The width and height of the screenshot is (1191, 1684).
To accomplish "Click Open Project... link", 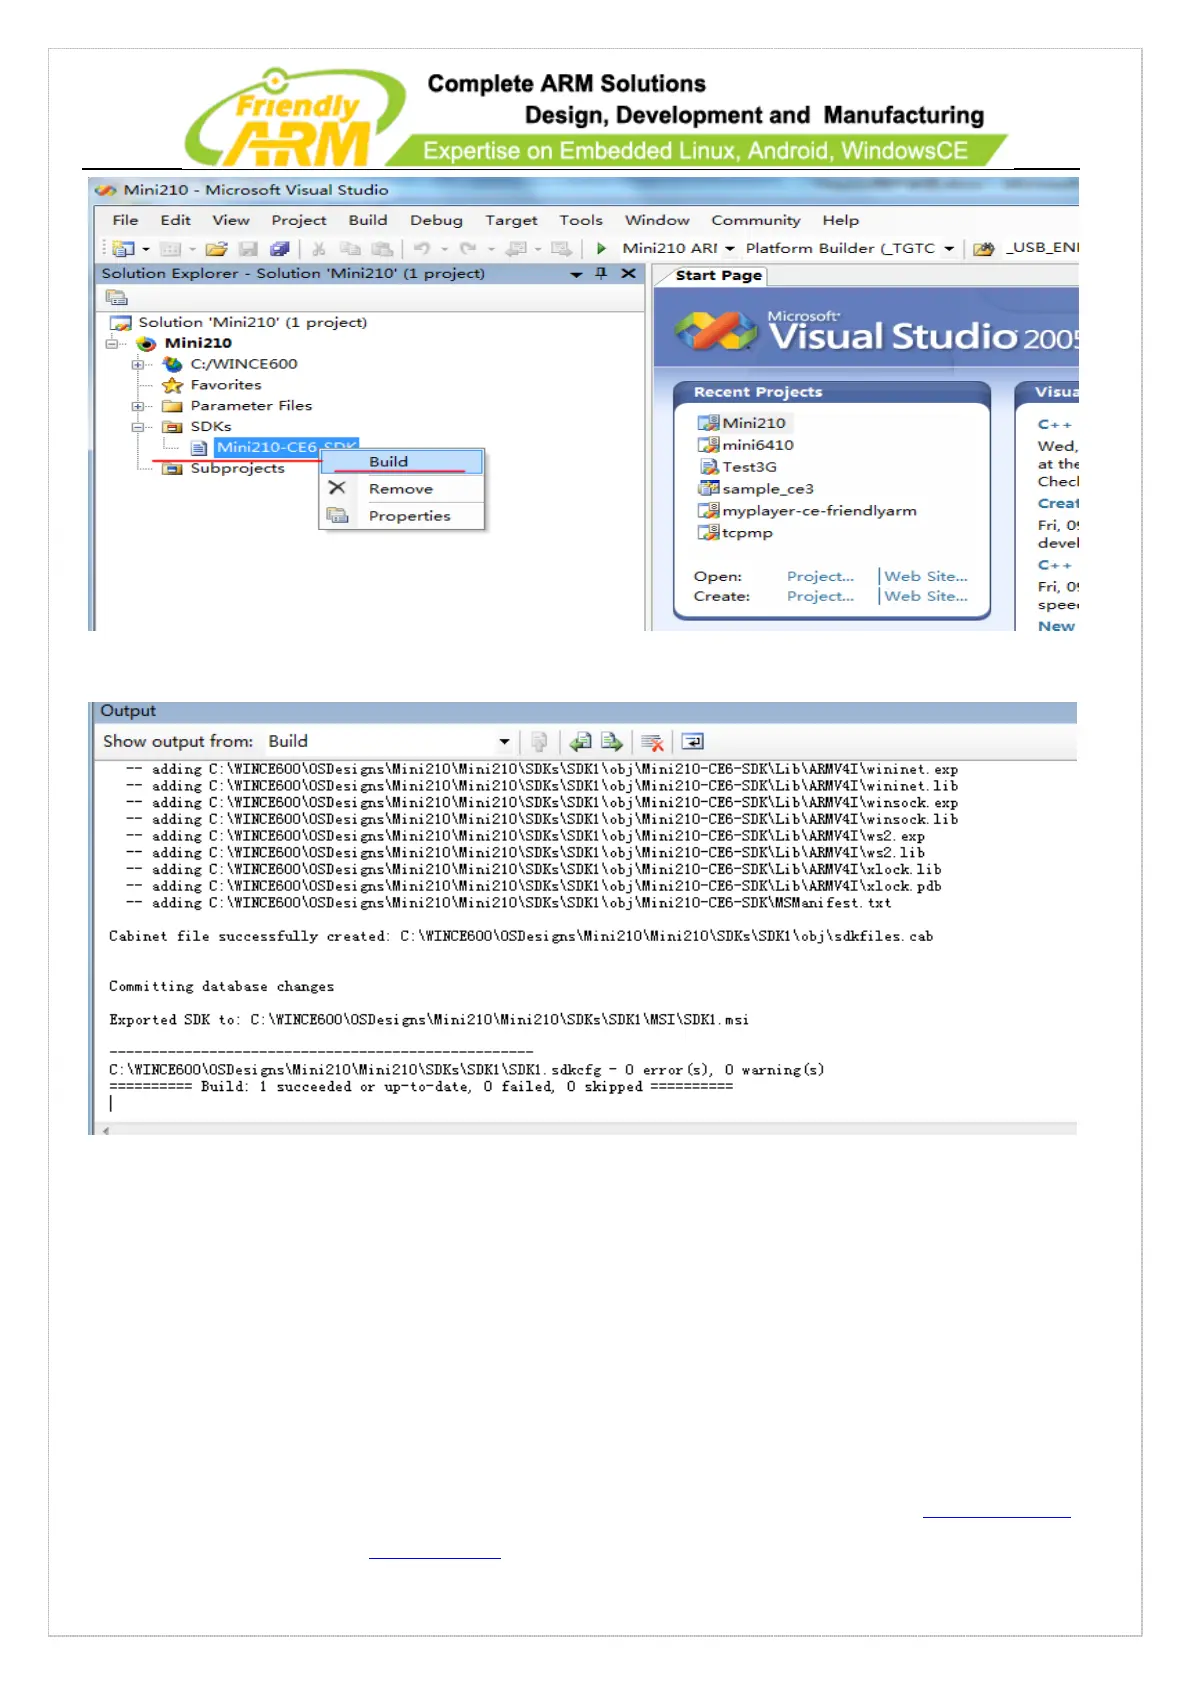I will pyautogui.click(x=820, y=576).
